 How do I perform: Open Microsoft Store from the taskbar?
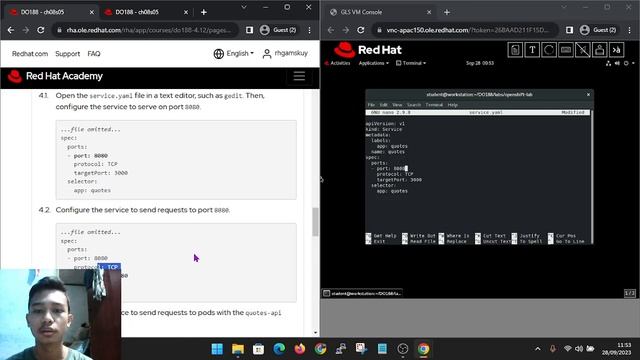258,349
